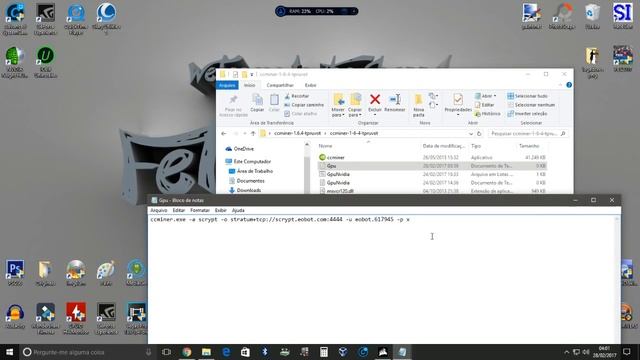The height and width of the screenshot is (360, 640).
Task: Click the Explorer help question mark icon
Action: pyautogui.click(x=569, y=85)
